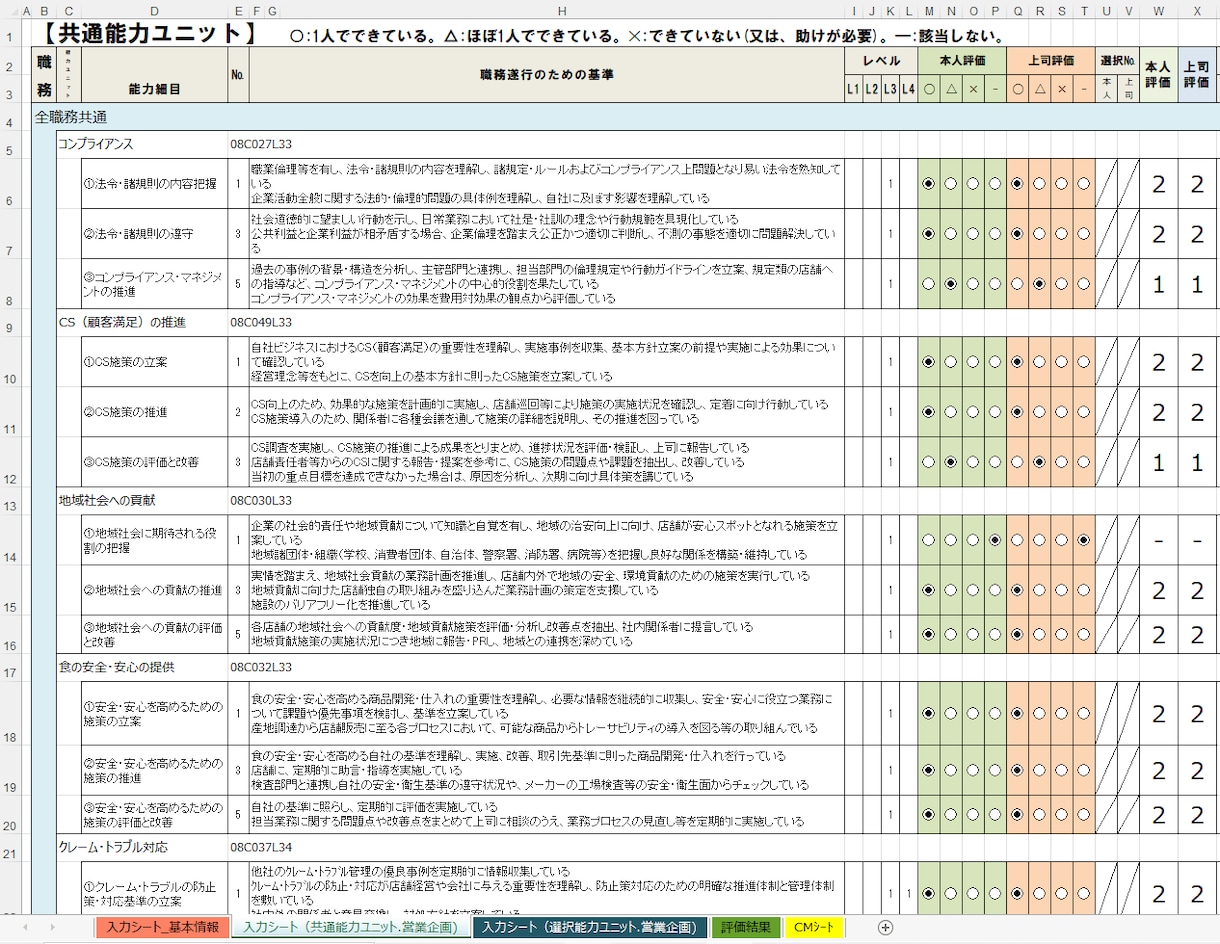Select 本人評価 − for ②法令・諸規則の遵守
Image resolution: width=1220 pixels, height=944 pixels.
(x=995, y=234)
